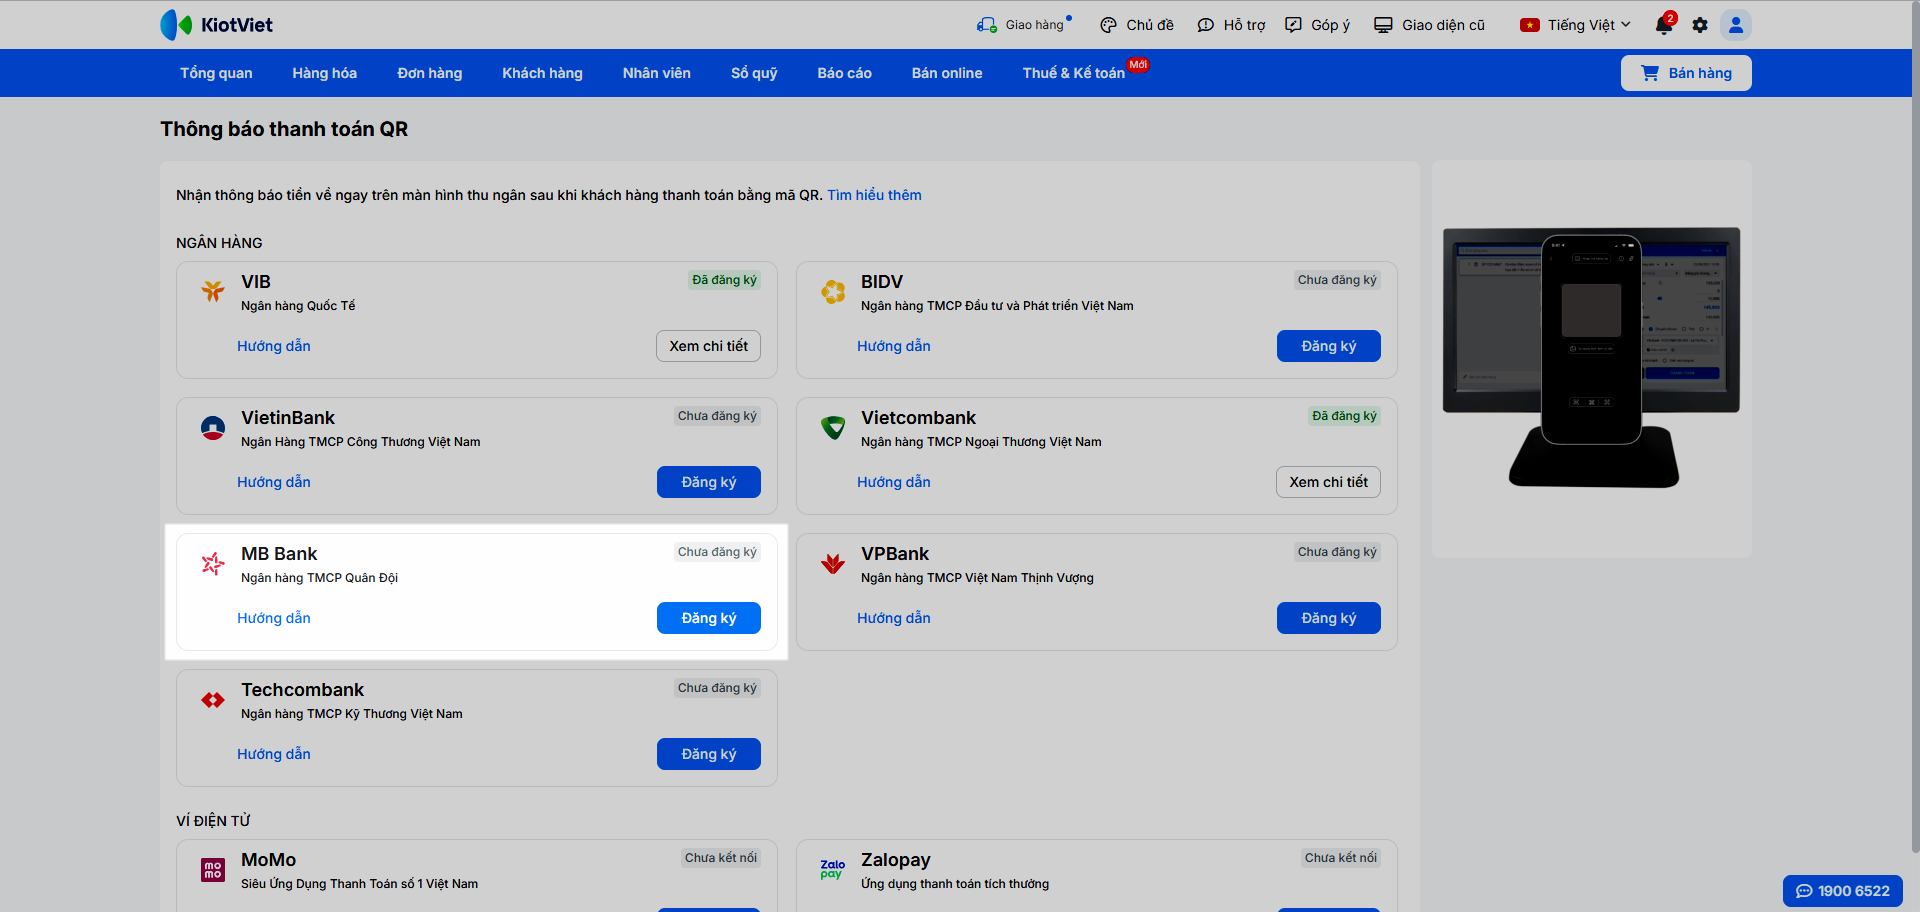The height and width of the screenshot is (912, 1920).
Task: Open the Khách hàng menu
Action: pyautogui.click(x=542, y=73)
